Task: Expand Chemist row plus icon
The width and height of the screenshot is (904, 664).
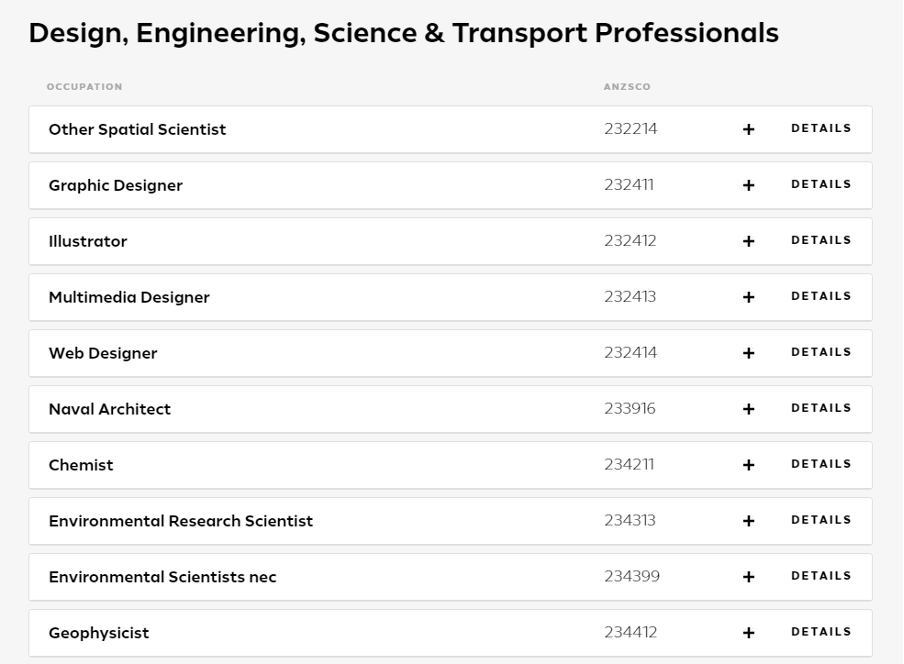Action: [749, 466]
